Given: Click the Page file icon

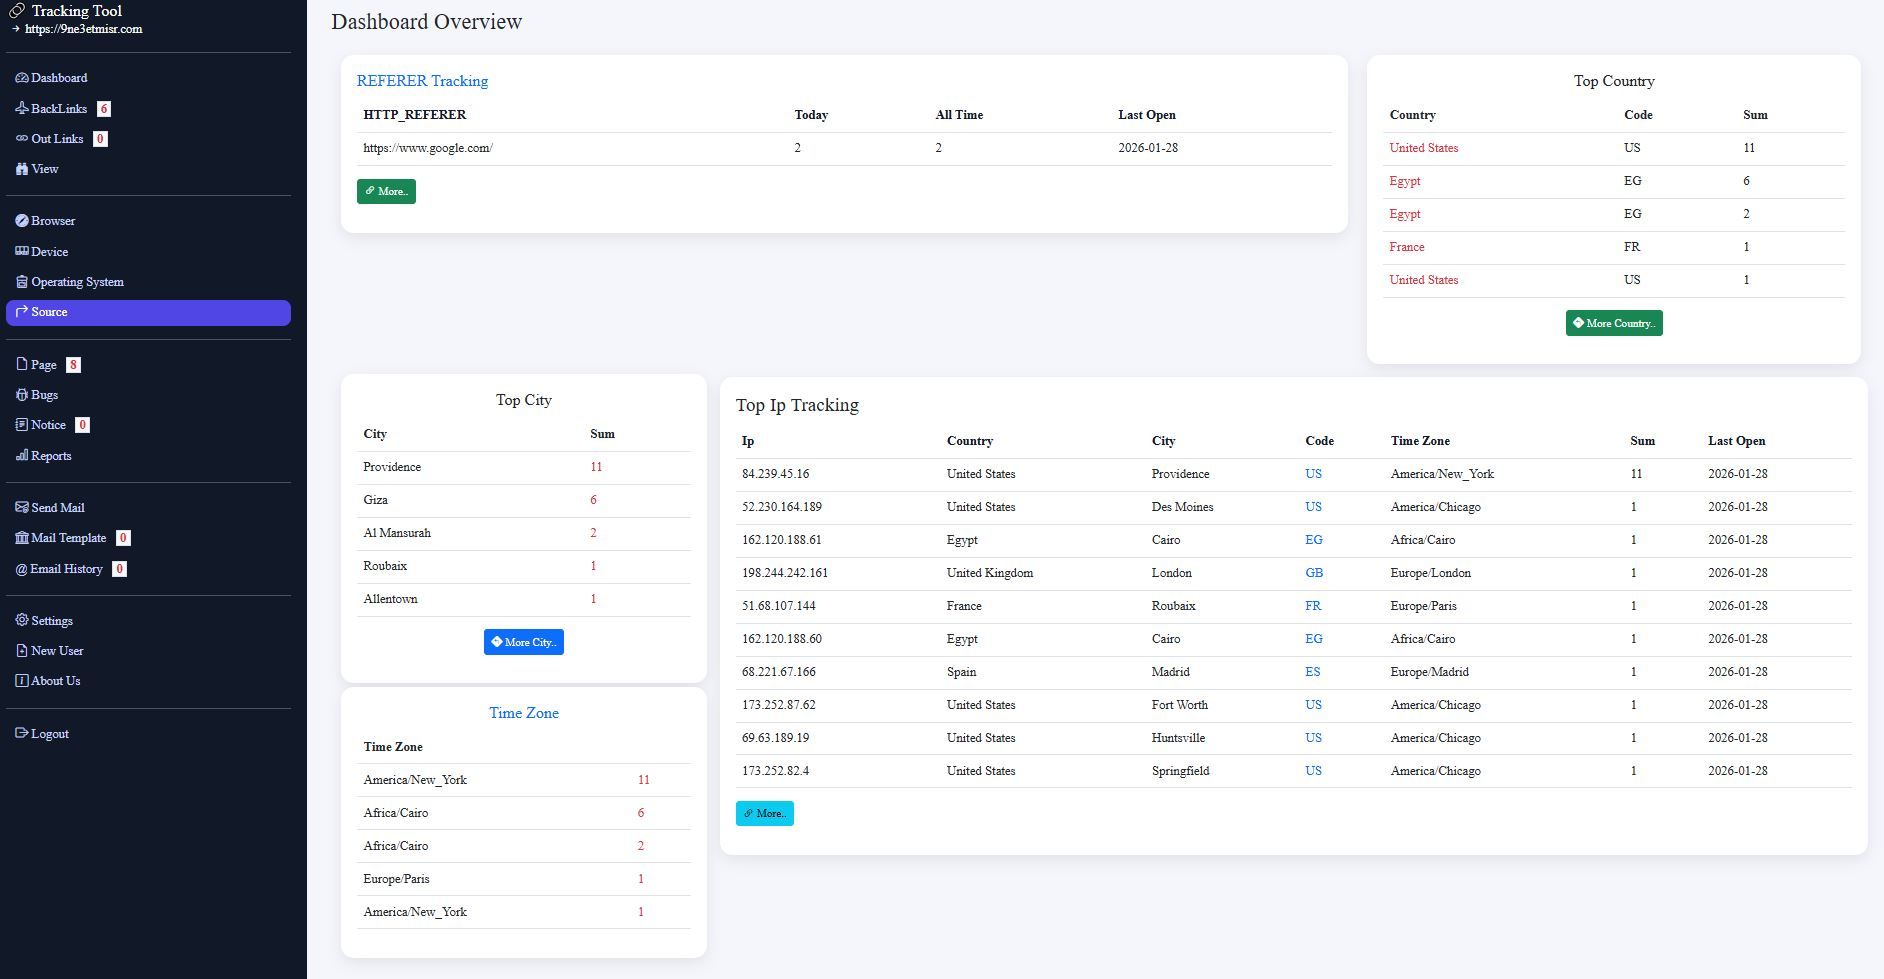Looking at the screenshot, I should pos(22,365).
